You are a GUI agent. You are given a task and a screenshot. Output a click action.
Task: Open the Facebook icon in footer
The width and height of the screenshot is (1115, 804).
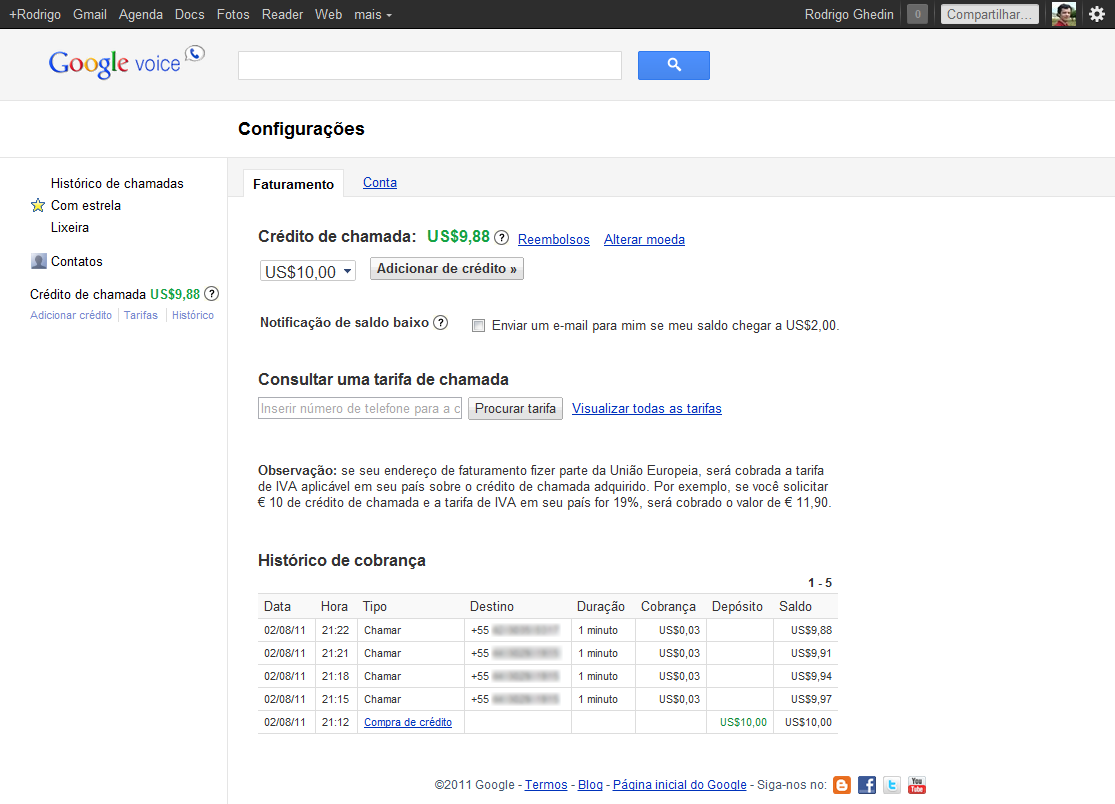pos(867,785)
